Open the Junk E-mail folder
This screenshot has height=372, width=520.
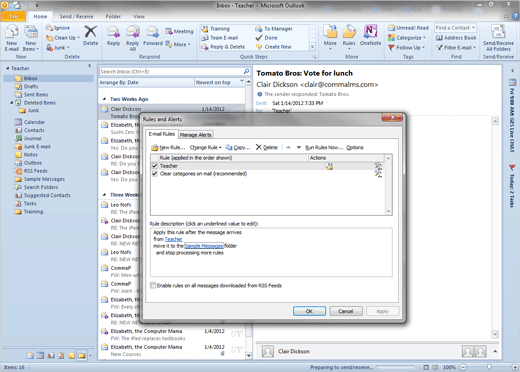tap(37, 146)
